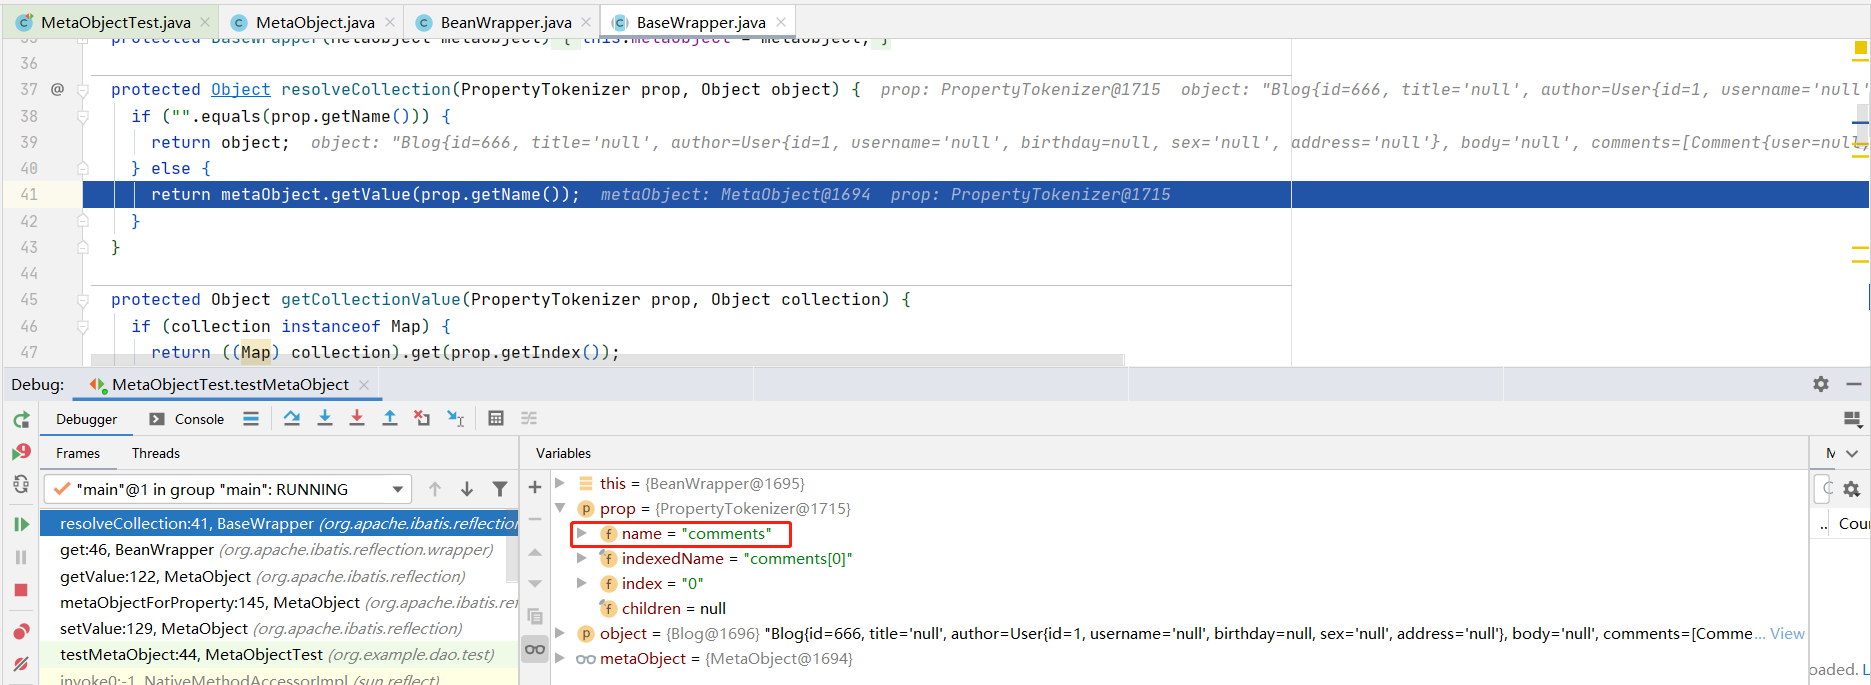Pause the running program
The width and height of the screenshot is (1871, 685).
[21, 557]
